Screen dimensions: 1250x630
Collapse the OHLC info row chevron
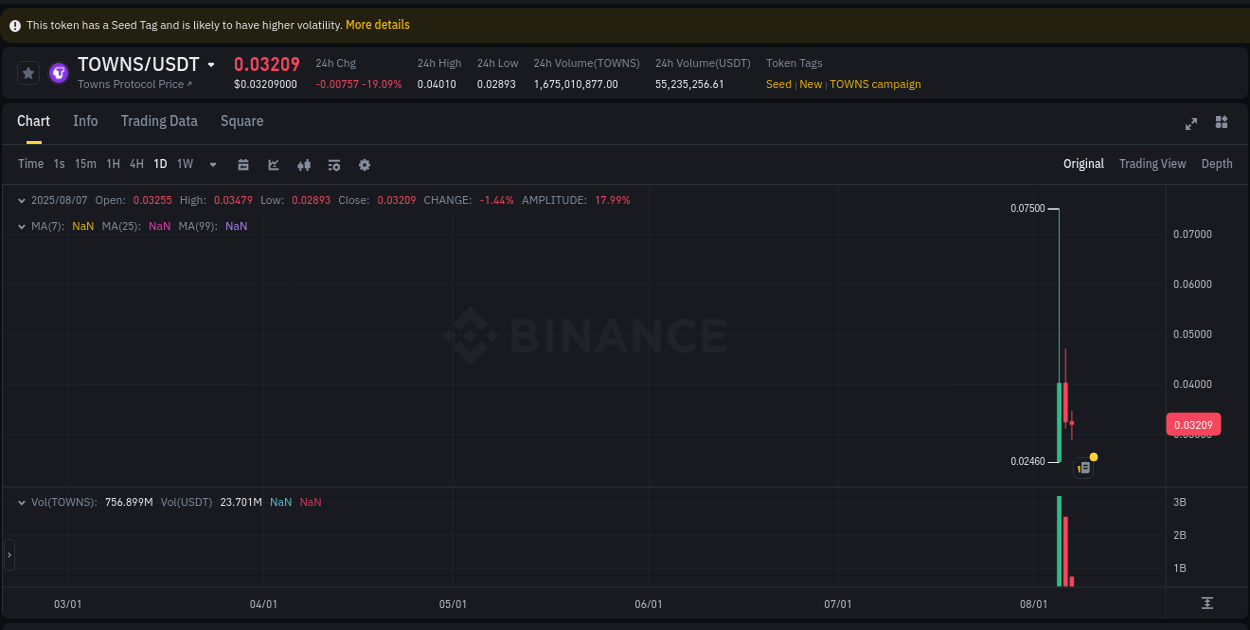(22, 200)
